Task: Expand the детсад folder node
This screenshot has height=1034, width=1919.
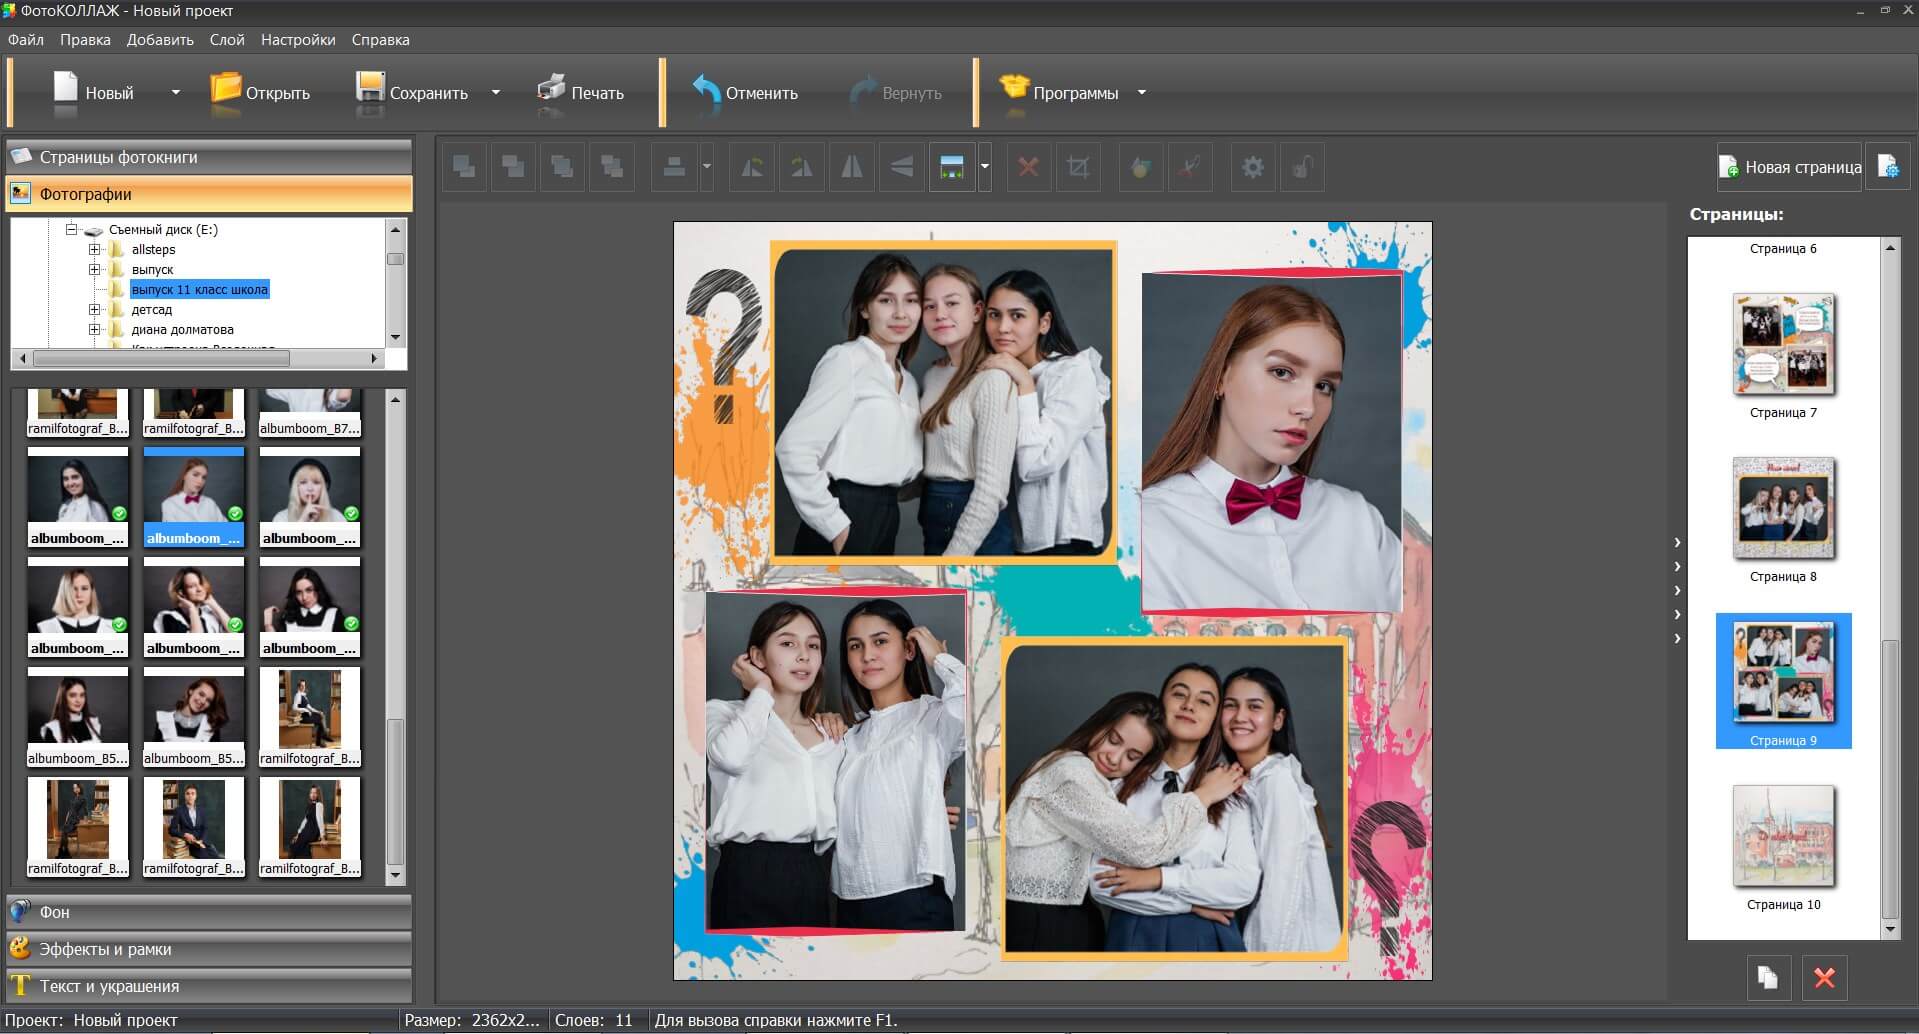Action: 94,309
